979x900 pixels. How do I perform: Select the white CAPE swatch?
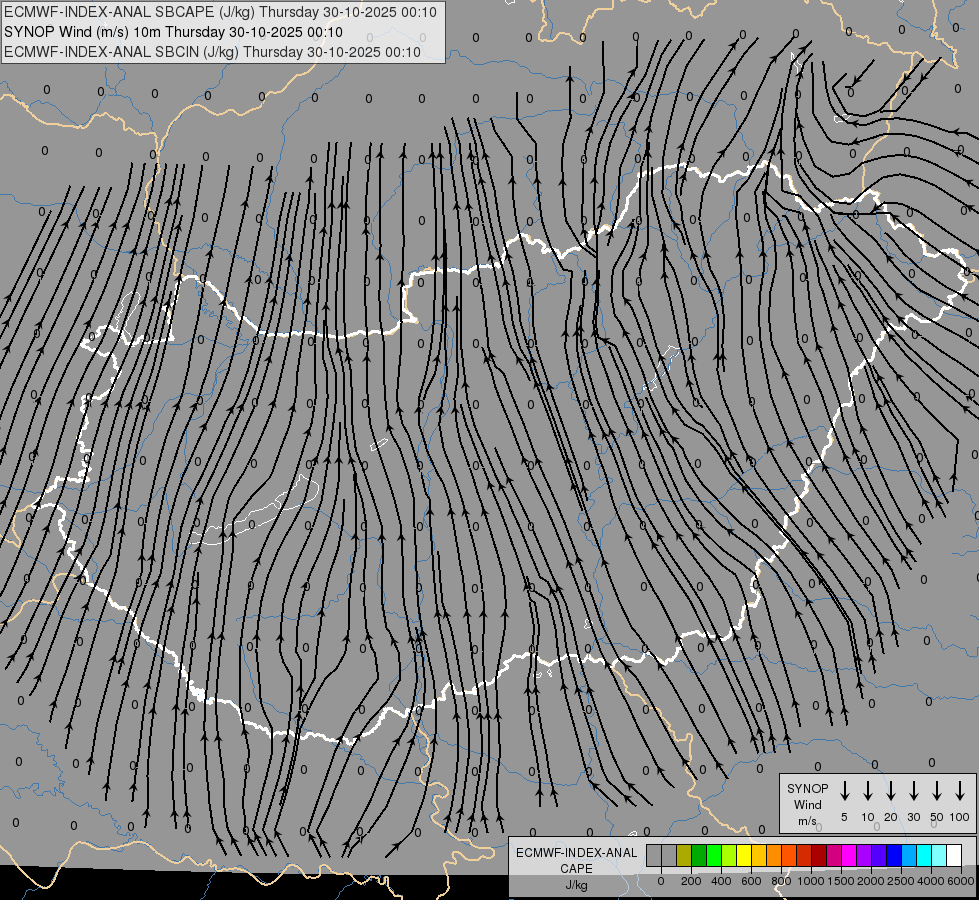(x=955, y=855)
